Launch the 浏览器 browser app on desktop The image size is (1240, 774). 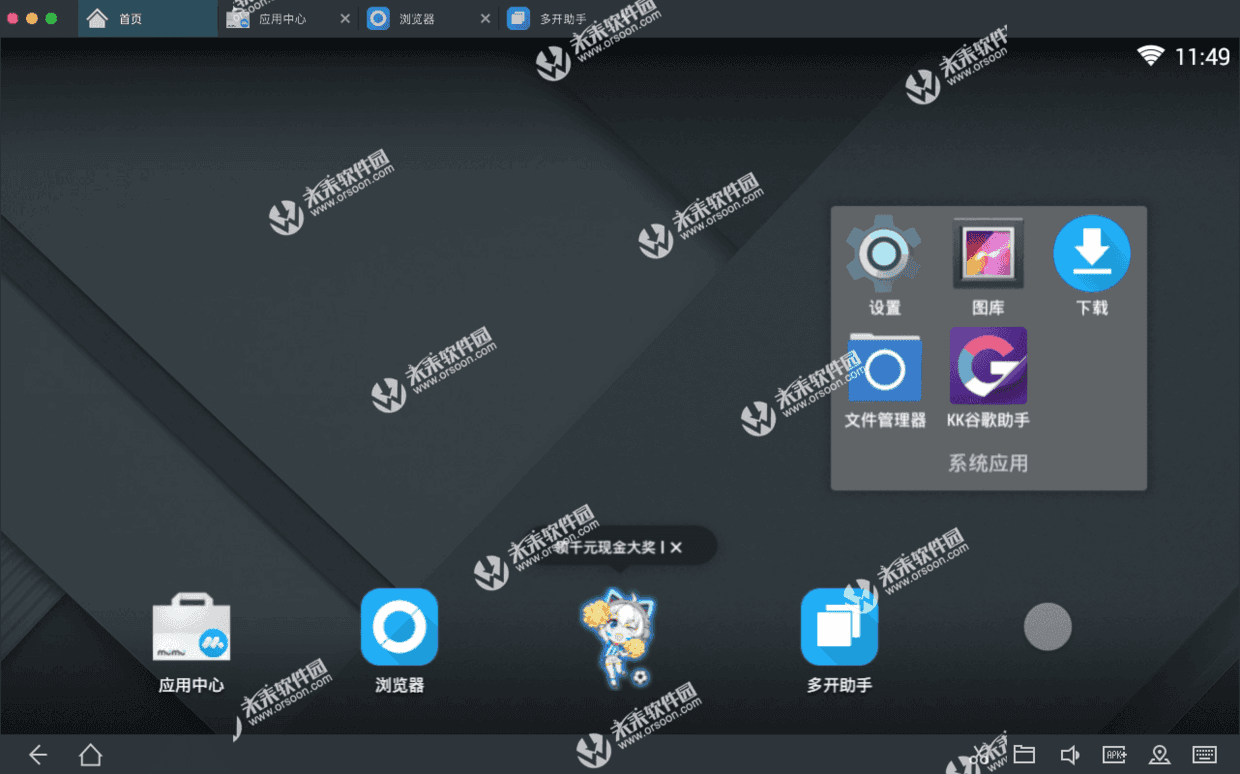[399, 627]
